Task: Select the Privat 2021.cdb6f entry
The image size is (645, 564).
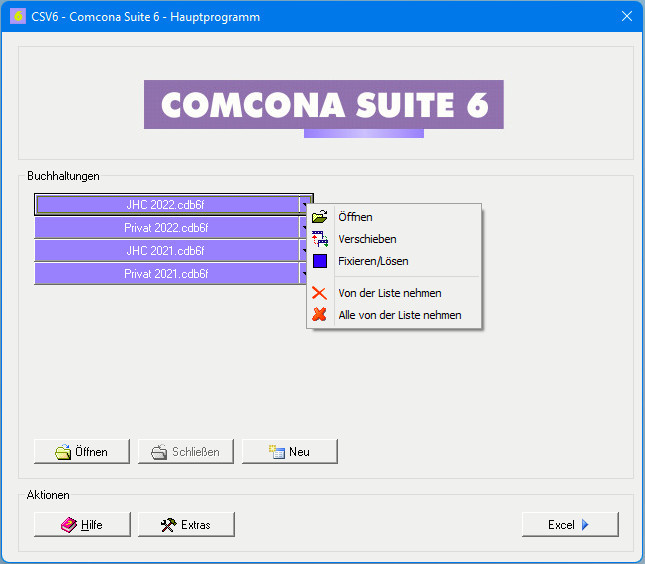Action: (167, 274)
